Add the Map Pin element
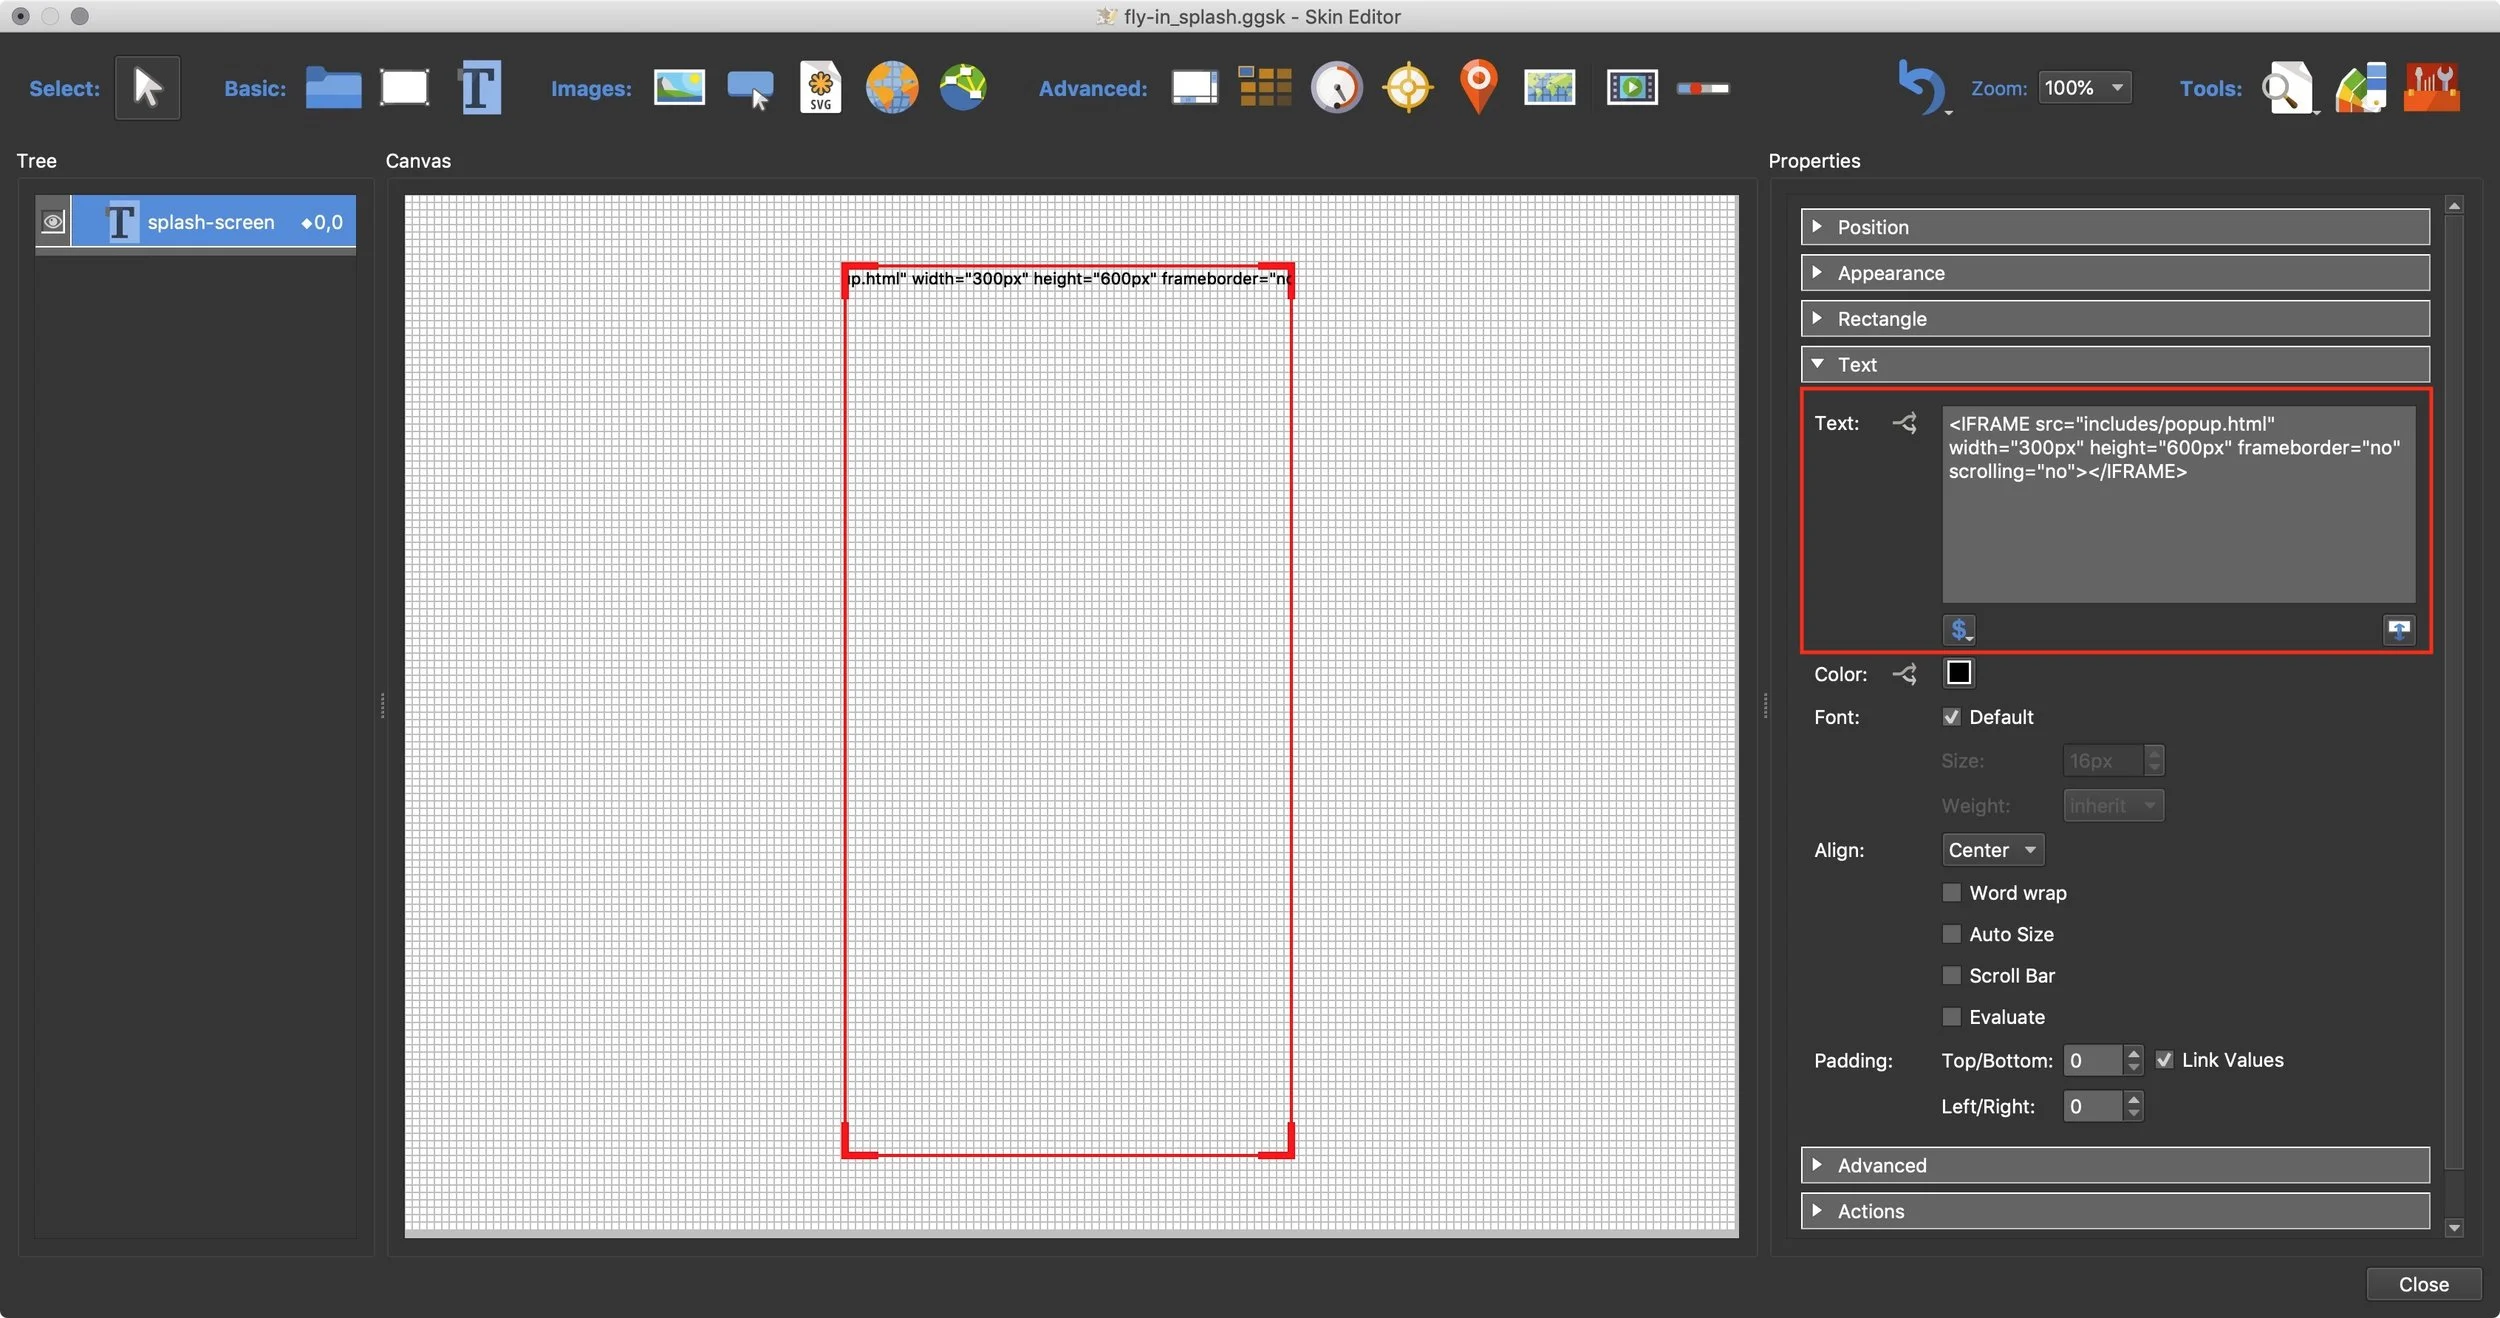2500x1318 pixels. (1479, 88)
